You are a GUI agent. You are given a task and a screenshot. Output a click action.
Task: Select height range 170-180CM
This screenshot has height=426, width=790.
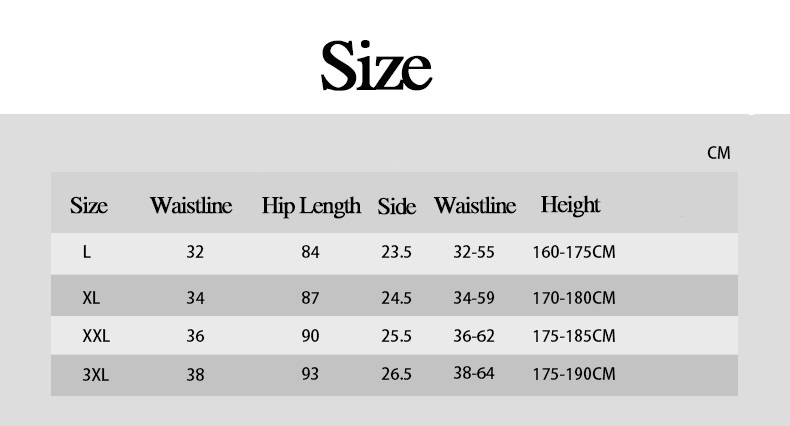(574, 297)
